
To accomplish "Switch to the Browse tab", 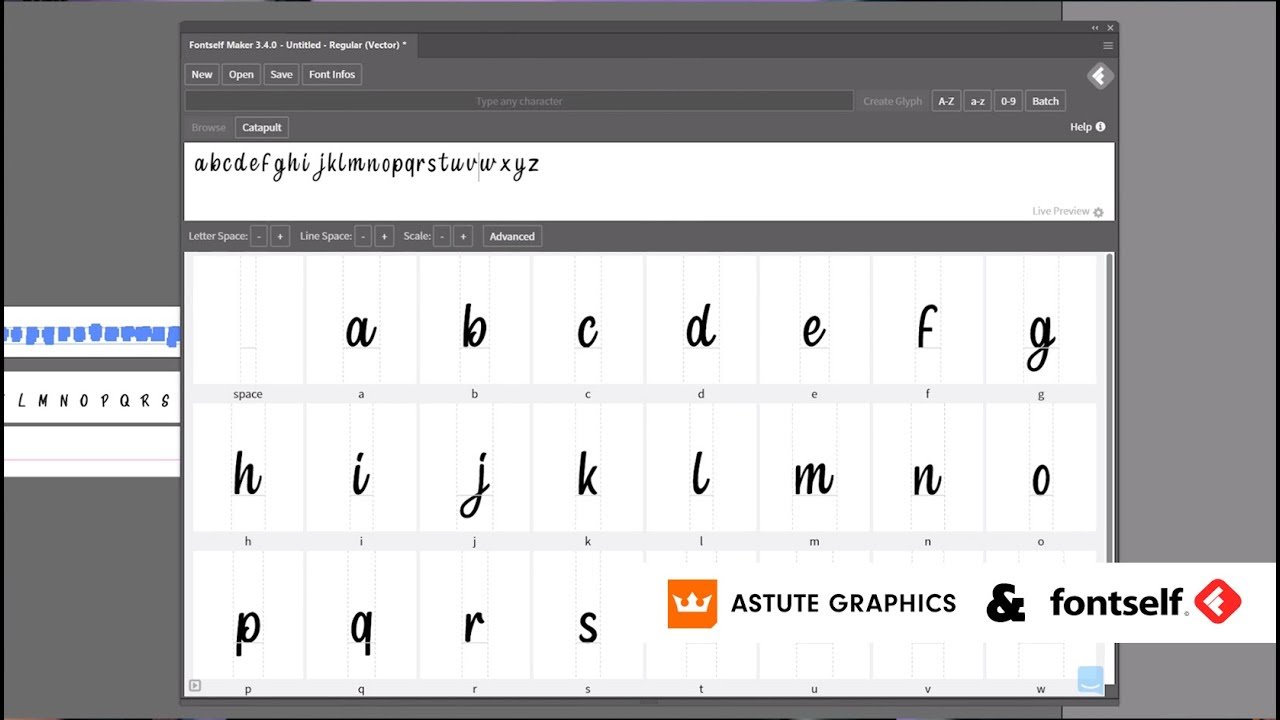I will click(208, 127).
